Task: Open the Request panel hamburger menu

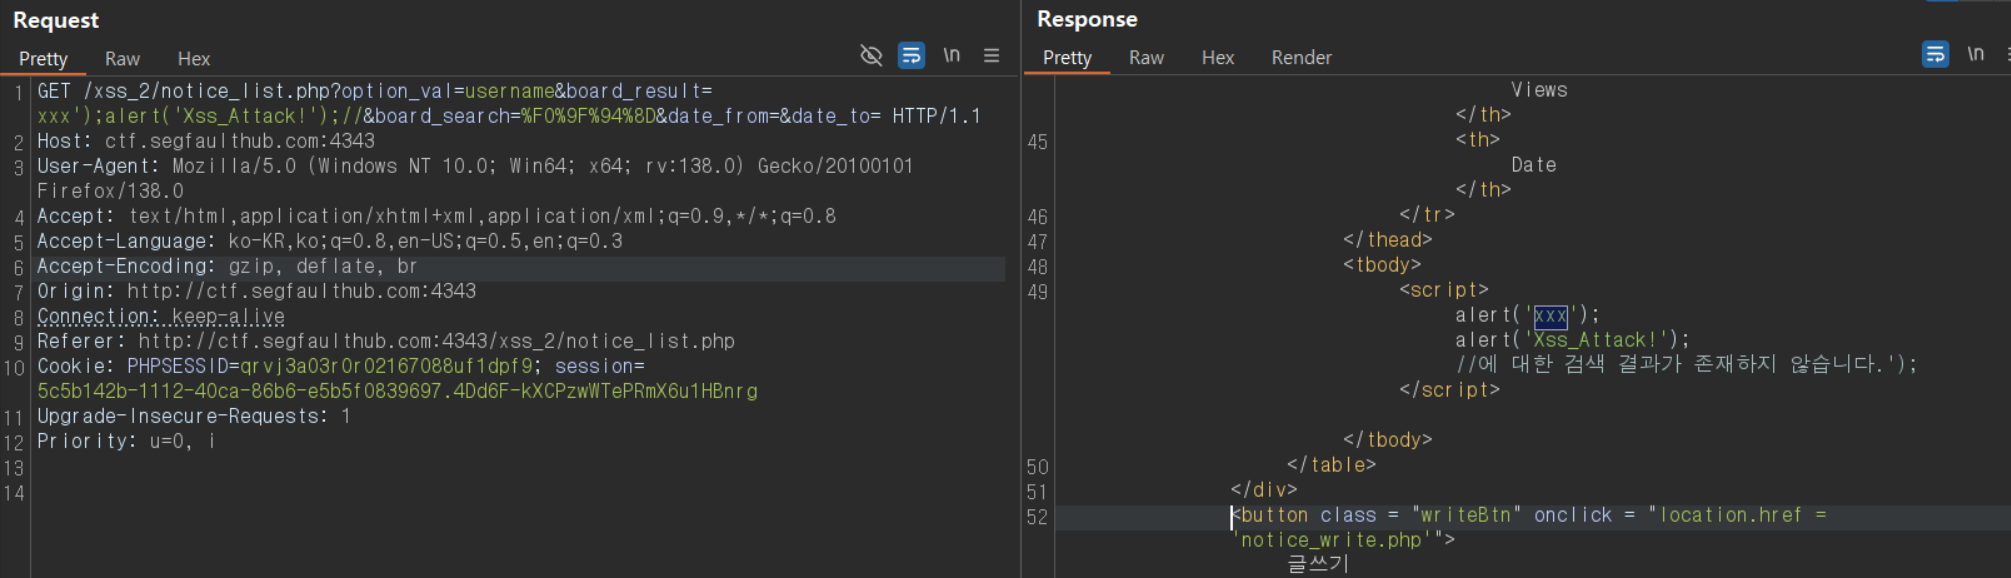Action: (x=991, y=56)
